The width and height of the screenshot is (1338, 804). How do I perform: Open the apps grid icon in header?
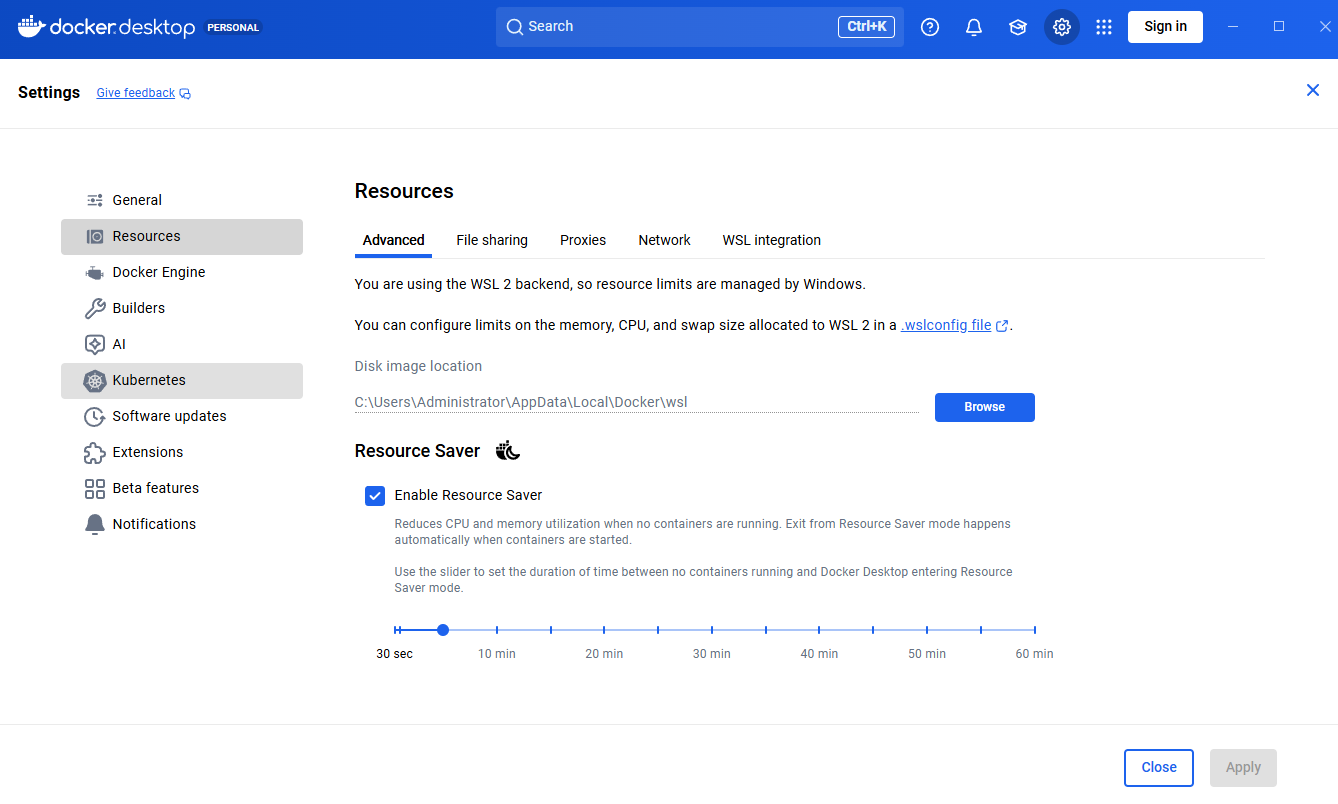tap(1104, 27)
